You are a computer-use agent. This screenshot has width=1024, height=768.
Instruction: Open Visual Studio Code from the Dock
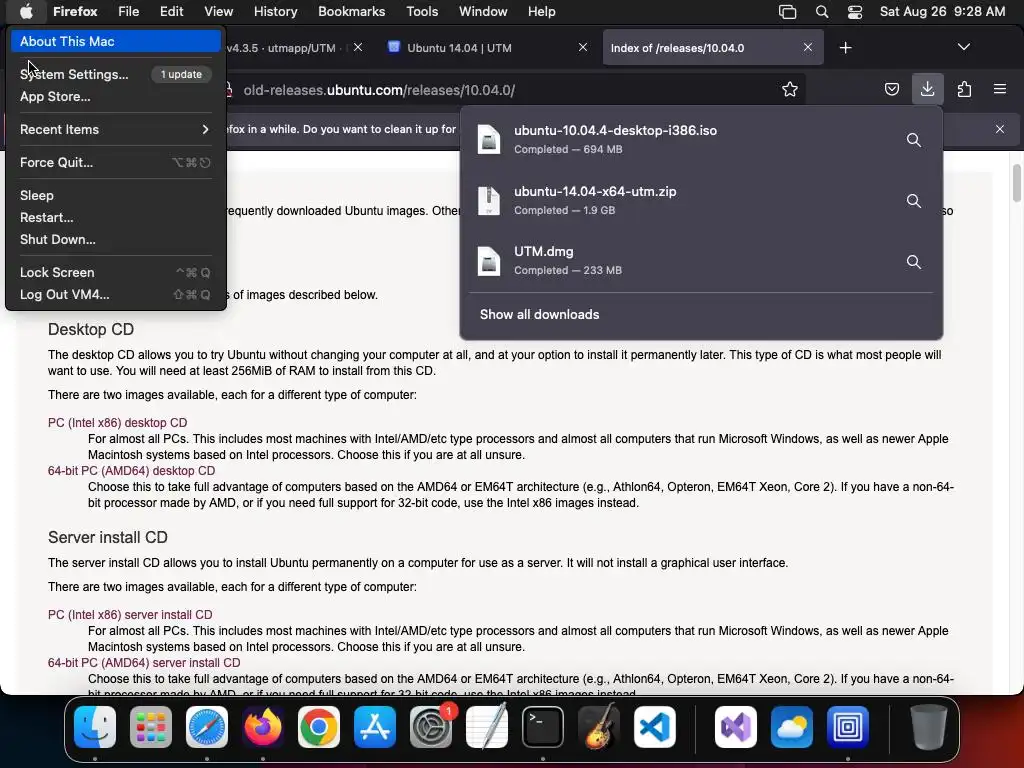pyautogui.click(x=654, y=727)
